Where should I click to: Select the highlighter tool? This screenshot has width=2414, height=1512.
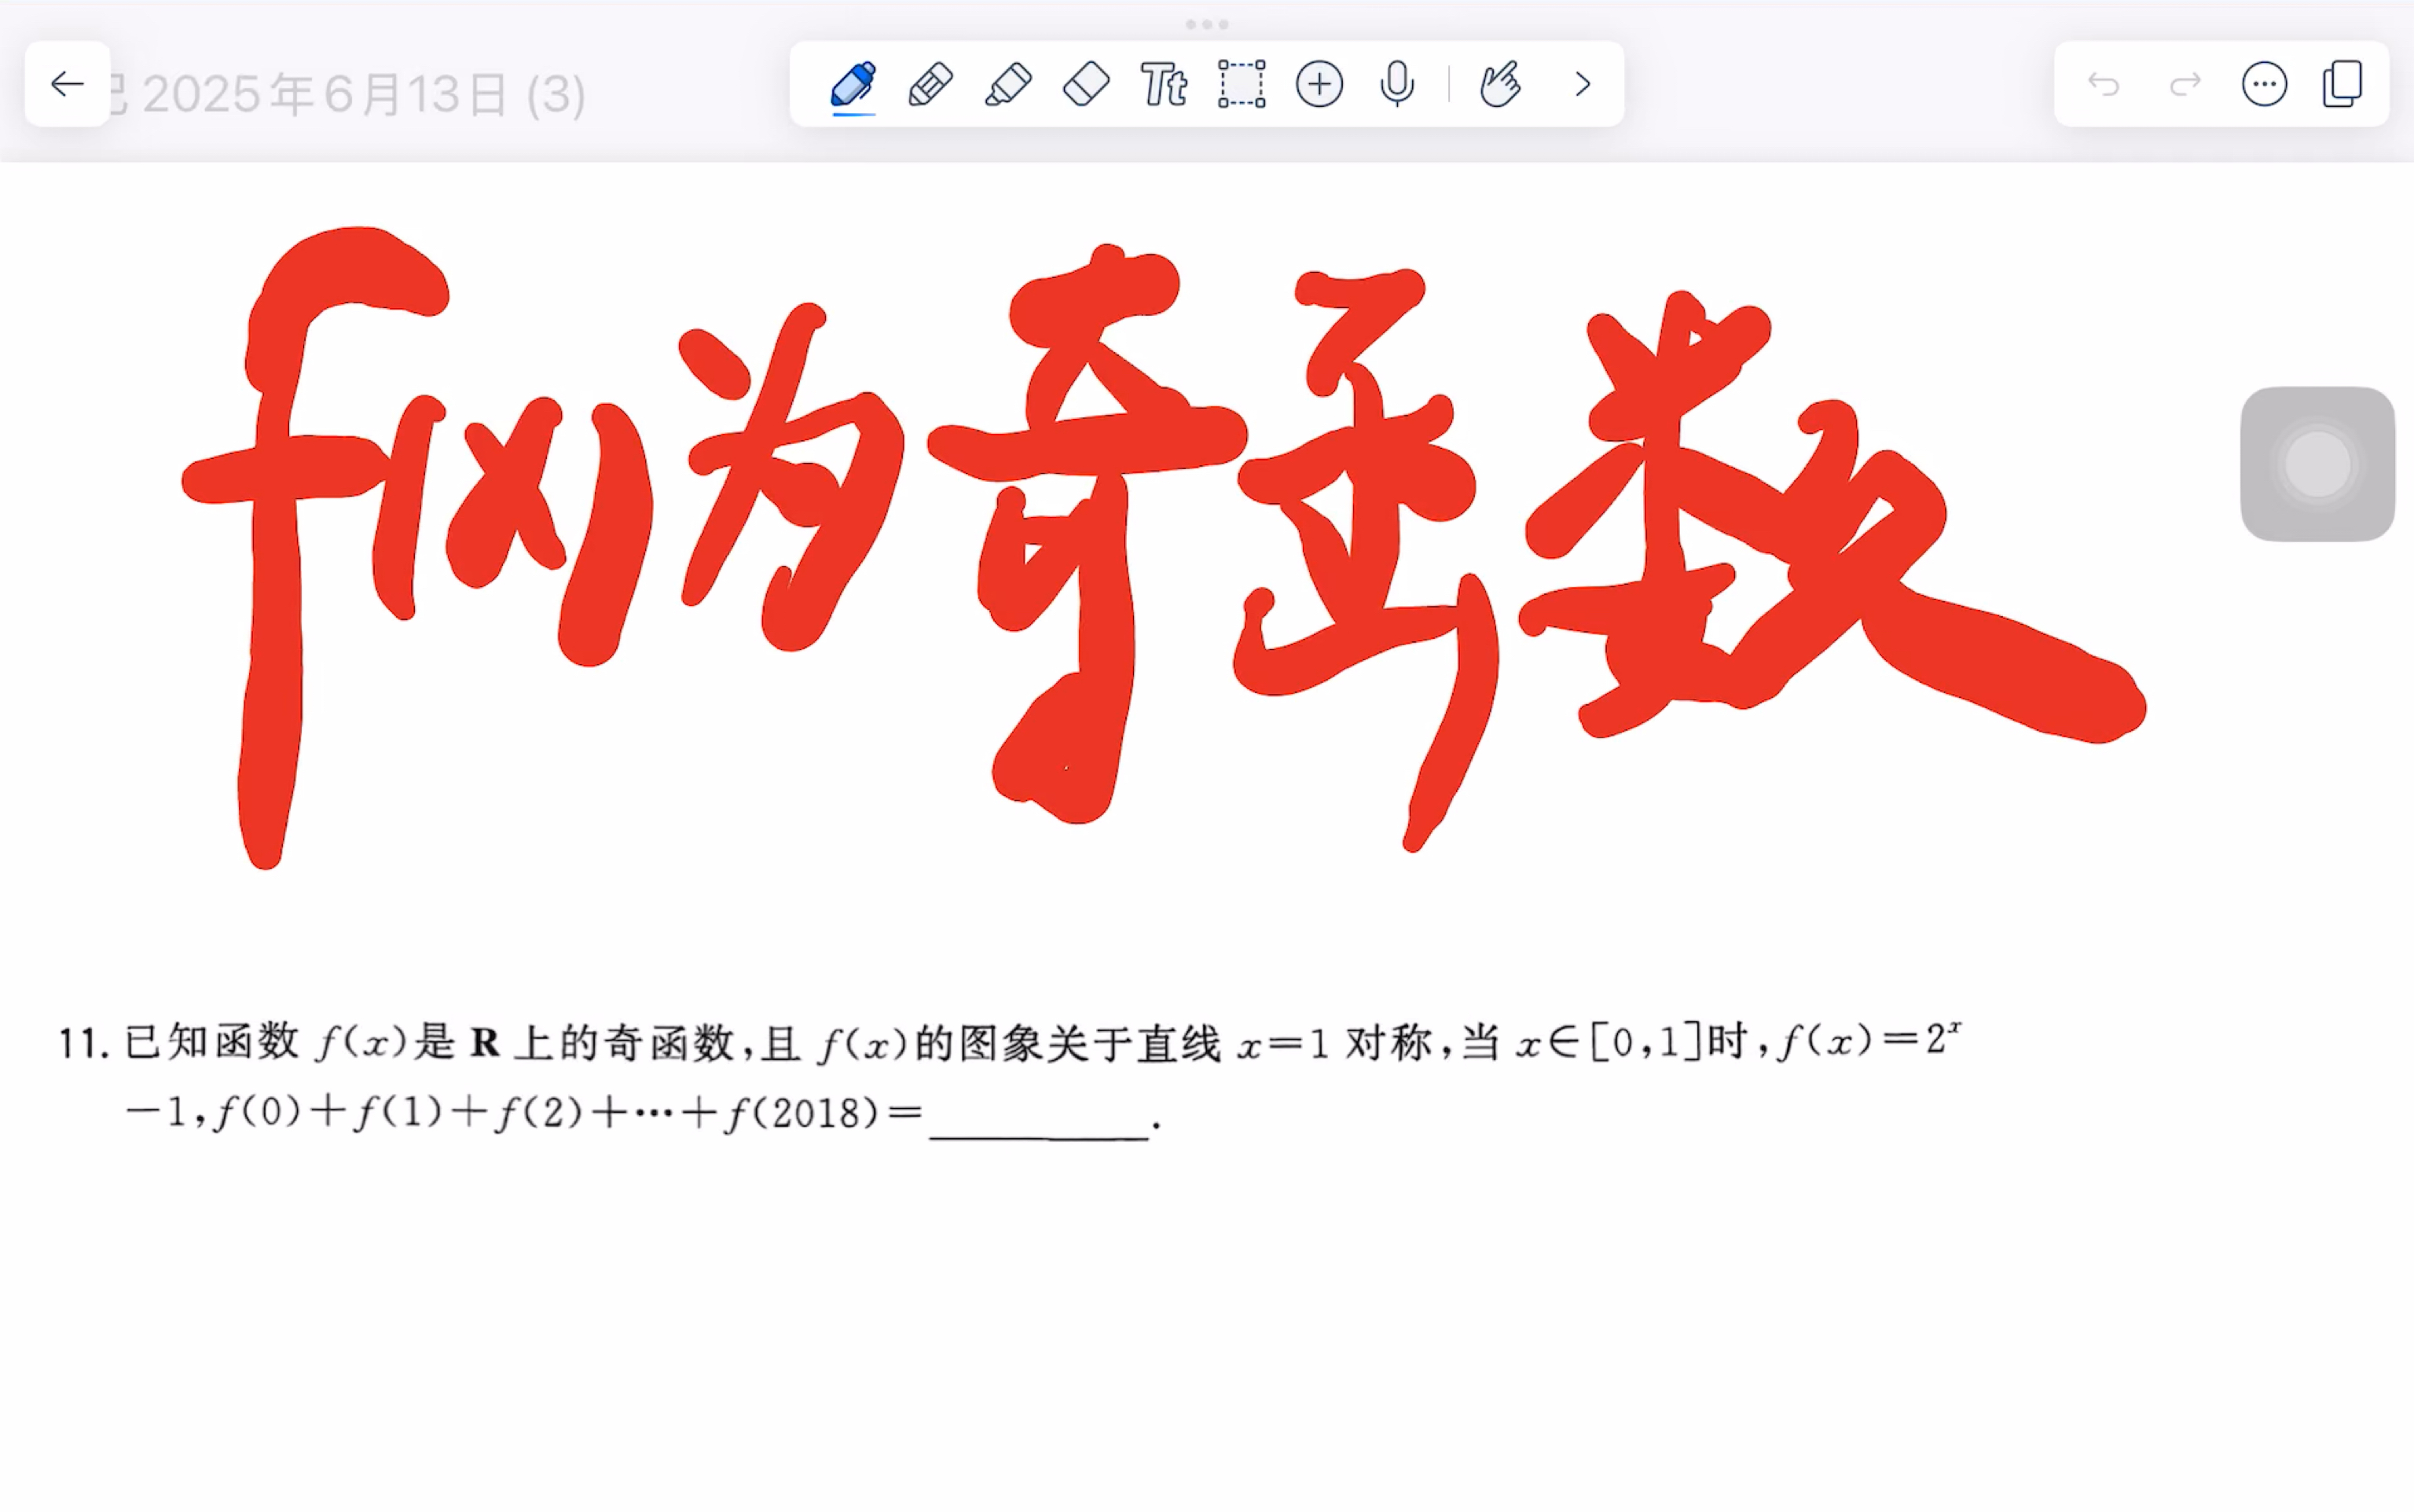pos(1010,84)
